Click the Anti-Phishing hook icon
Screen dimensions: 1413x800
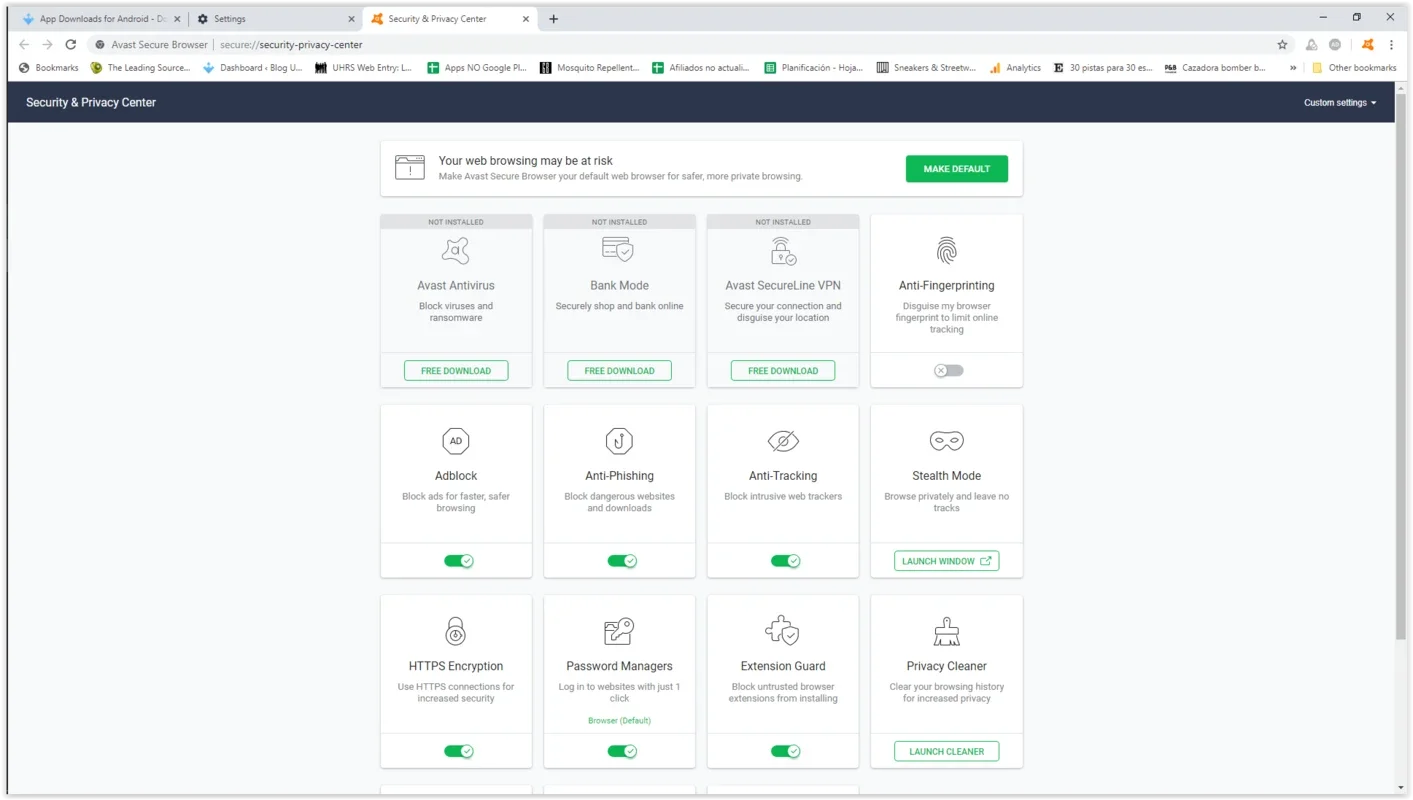pyautogui.click(x=619, y=441)
